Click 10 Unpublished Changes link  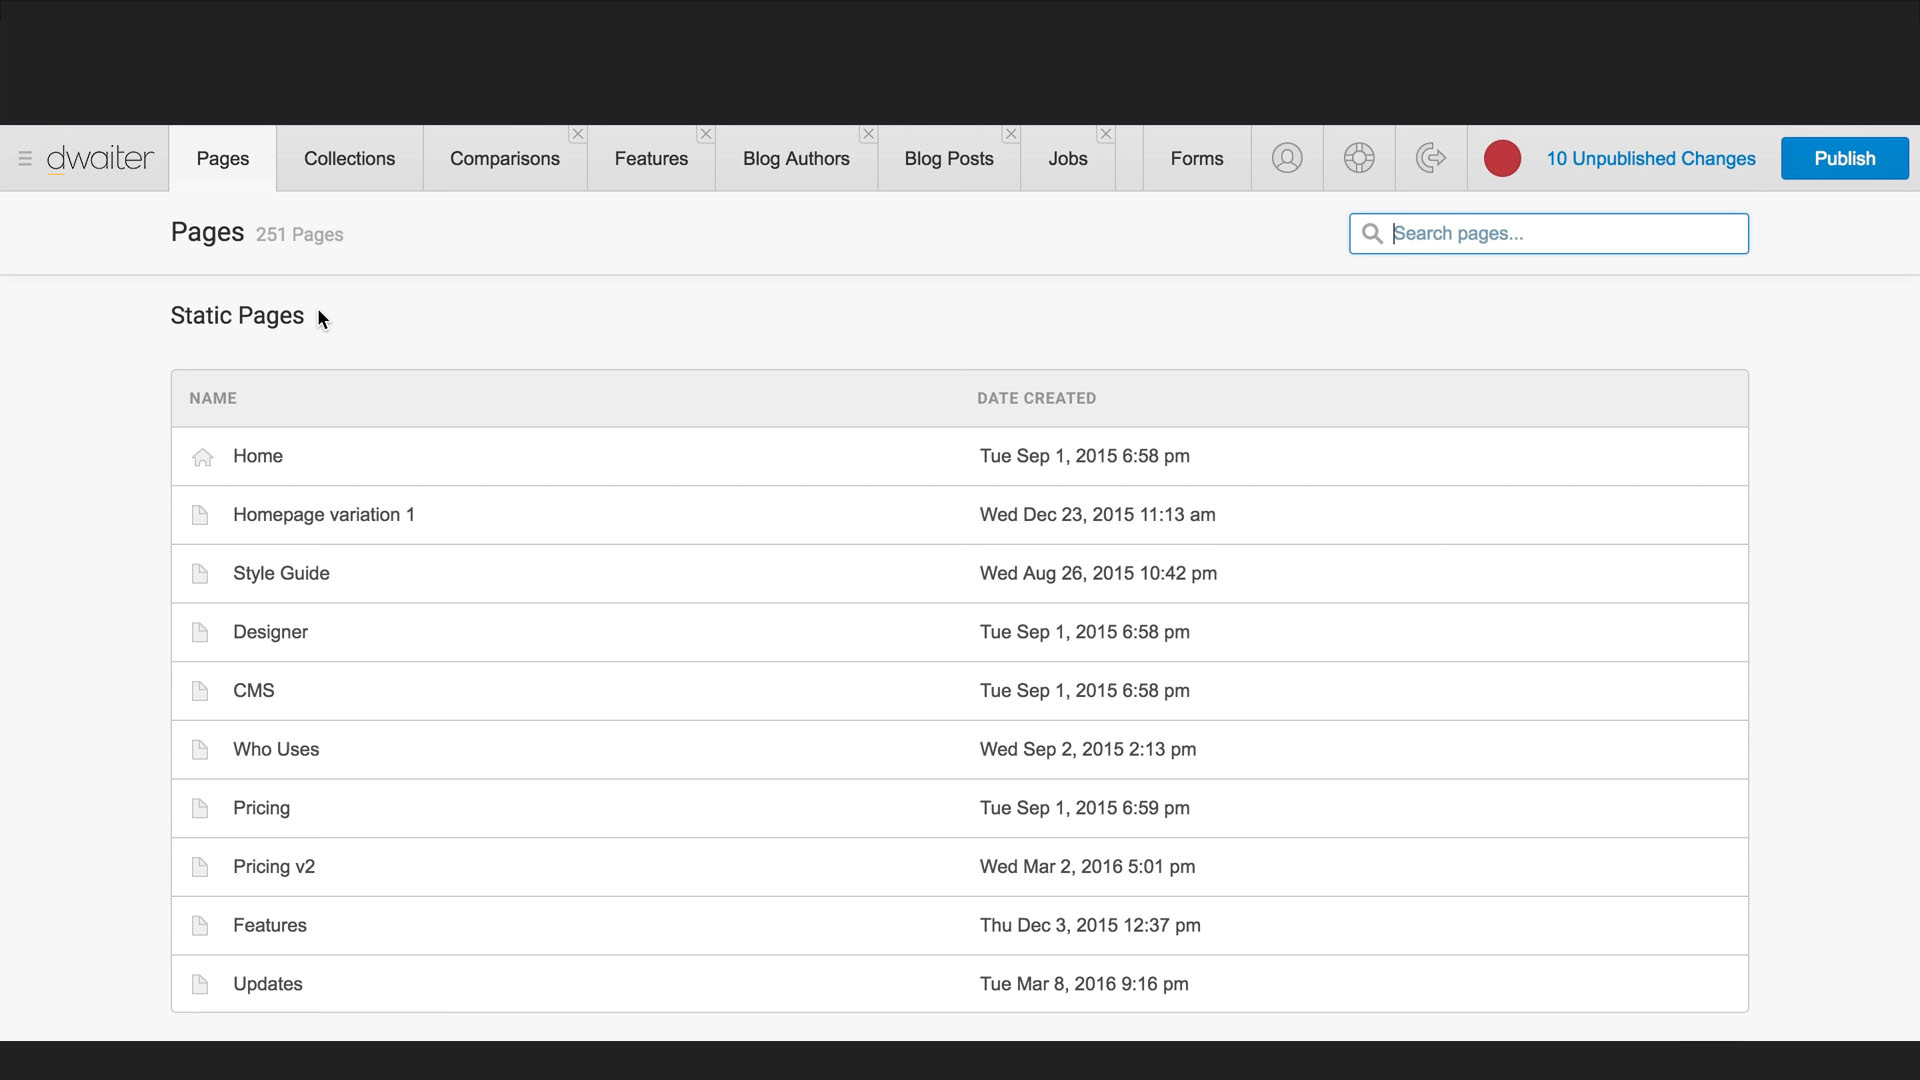(1651, 159)
